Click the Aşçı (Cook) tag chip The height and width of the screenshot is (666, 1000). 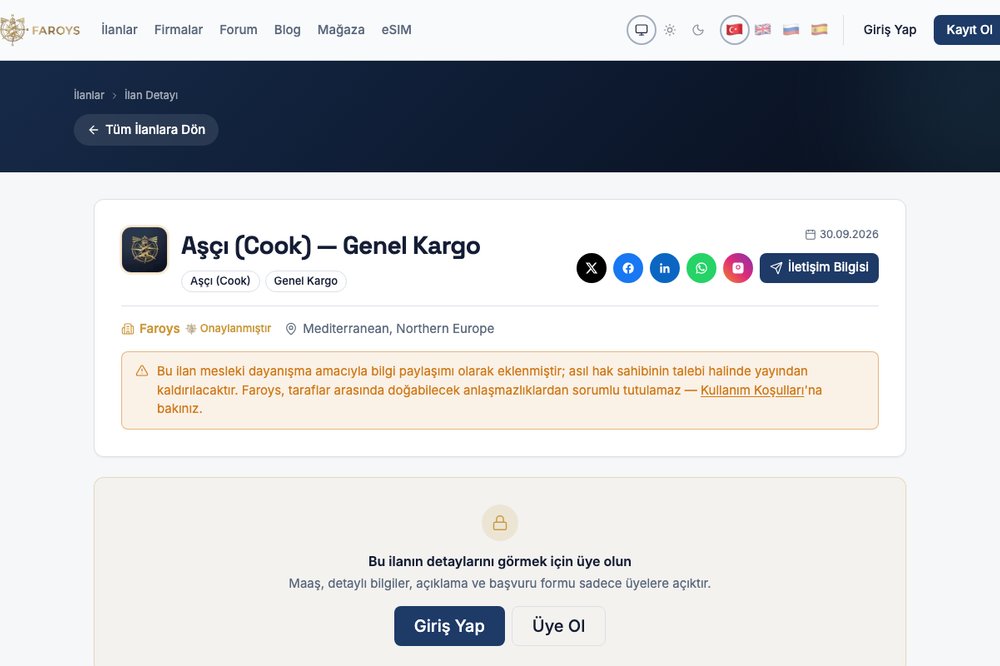point(220,281)
